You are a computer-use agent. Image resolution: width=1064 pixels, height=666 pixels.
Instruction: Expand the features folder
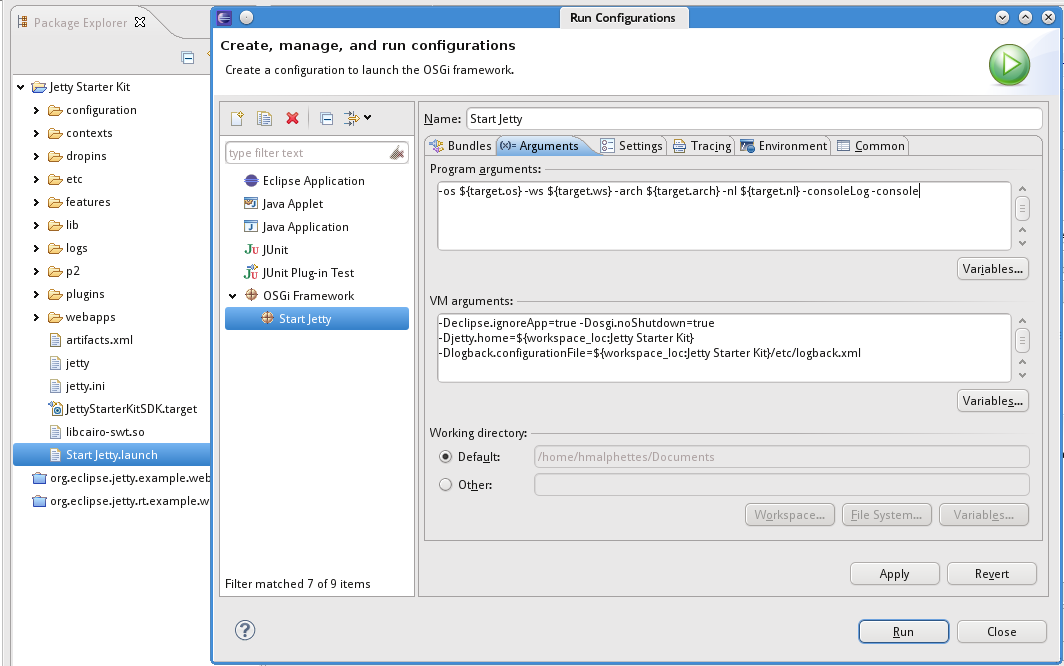click(37, 202)
